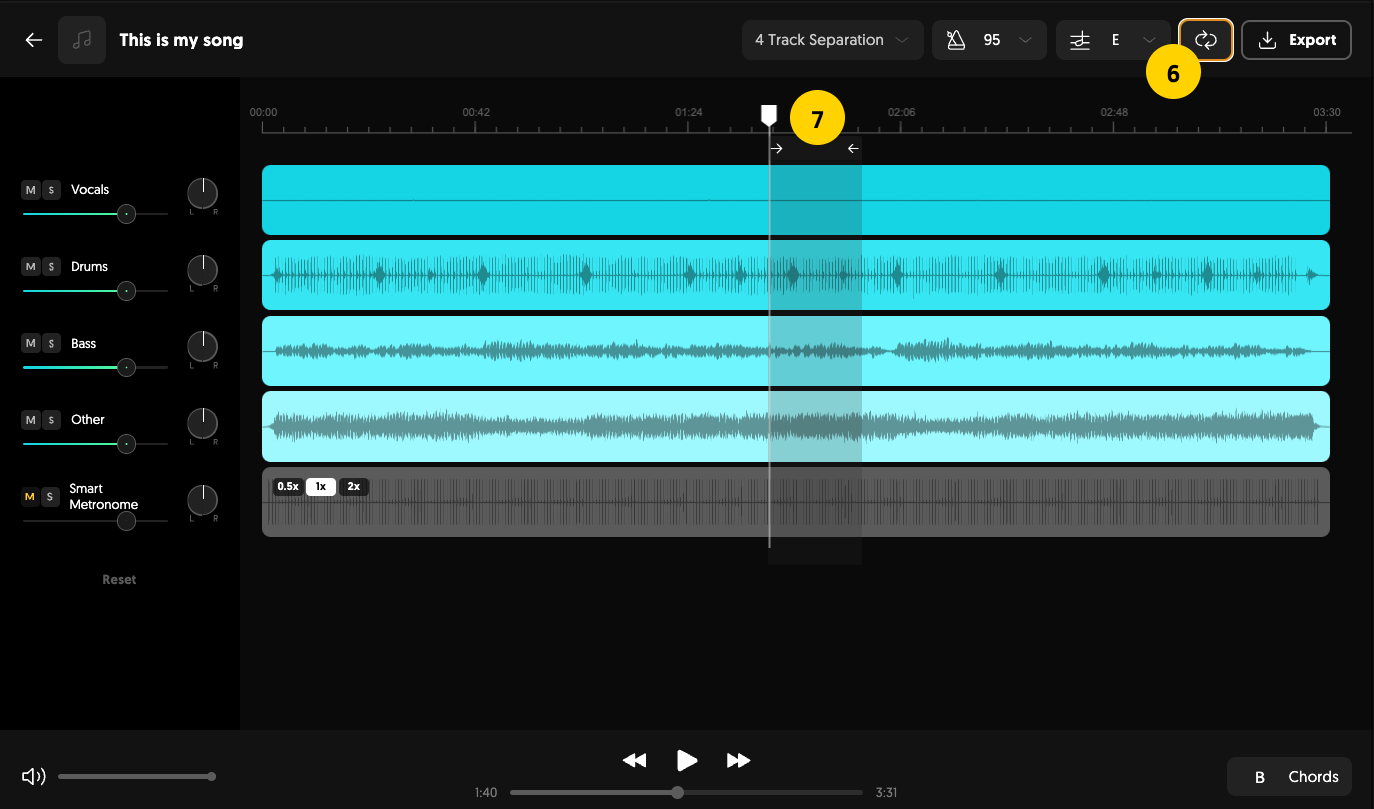
Task: Play the song
Action: [686, 761]
